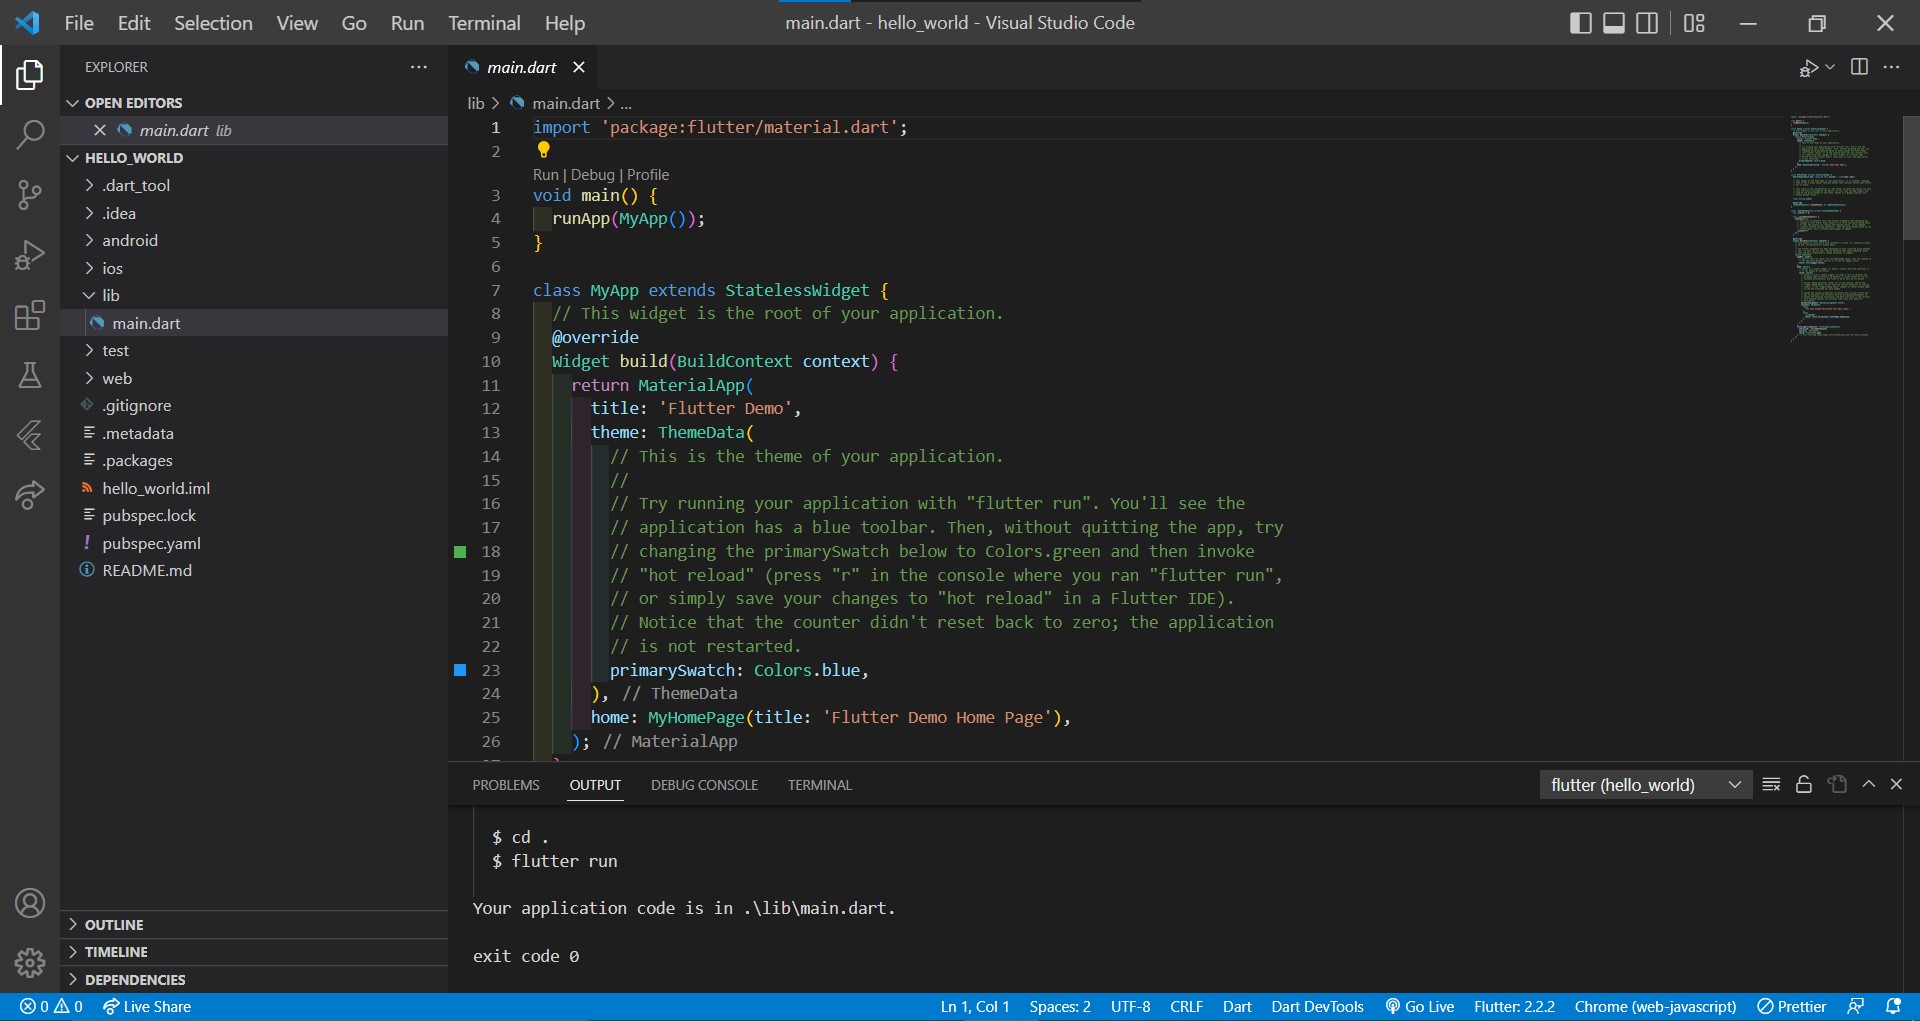Open Dart DevTools from status bar

pos(1317,1007)
